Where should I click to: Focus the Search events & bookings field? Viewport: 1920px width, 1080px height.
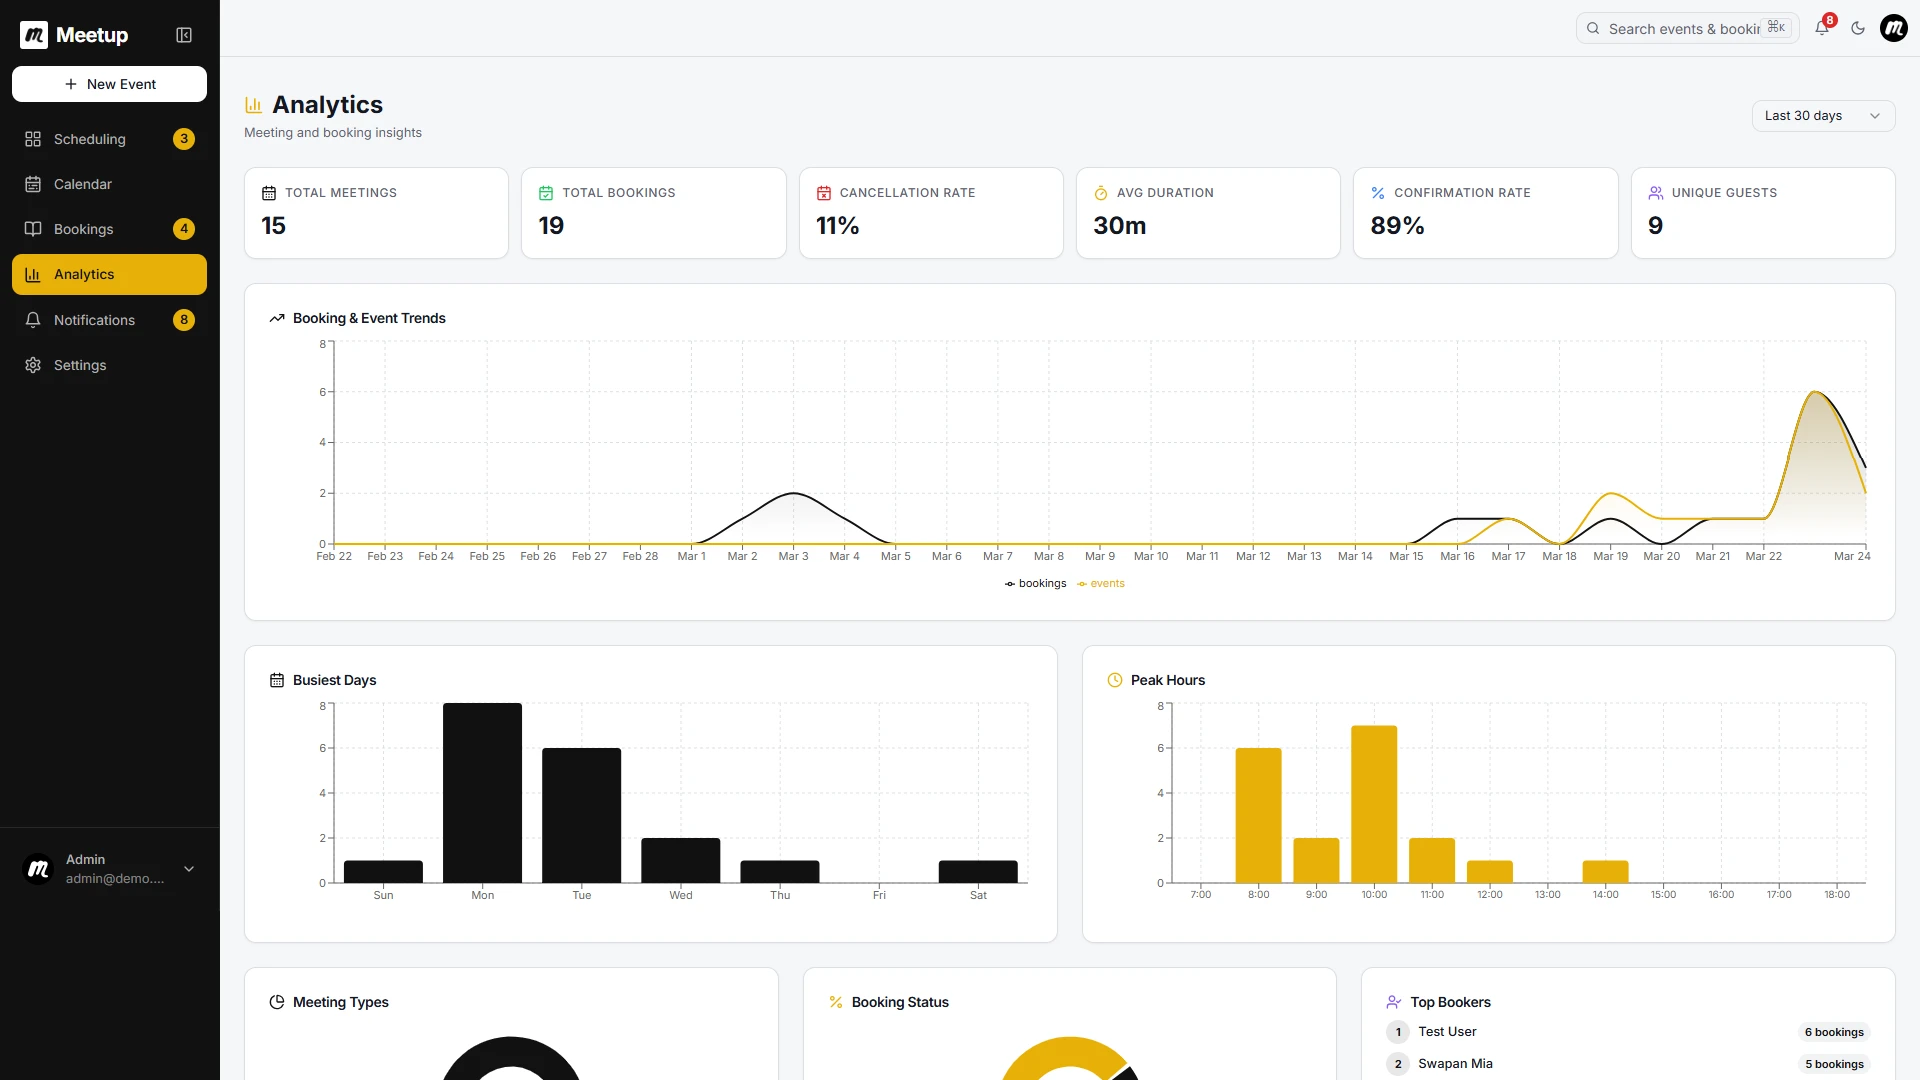click(1687, 28)
